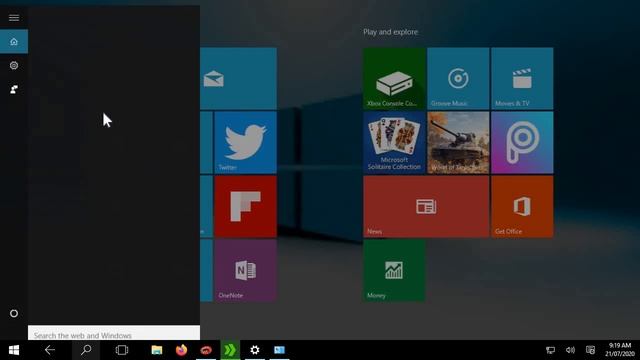Screen dimensions: 640x360
Task: Click the Search the web and Windows box
Action: tap(114, 333)
